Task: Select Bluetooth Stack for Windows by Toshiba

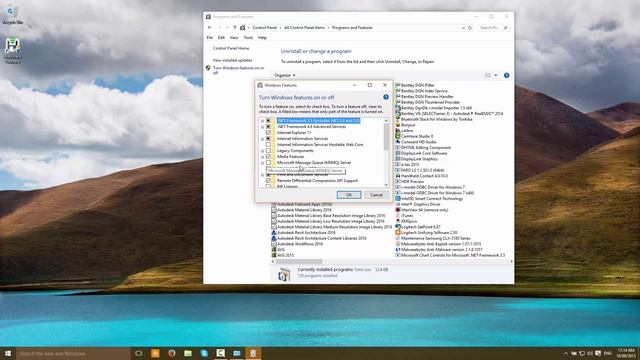Action: coord(433,119)
